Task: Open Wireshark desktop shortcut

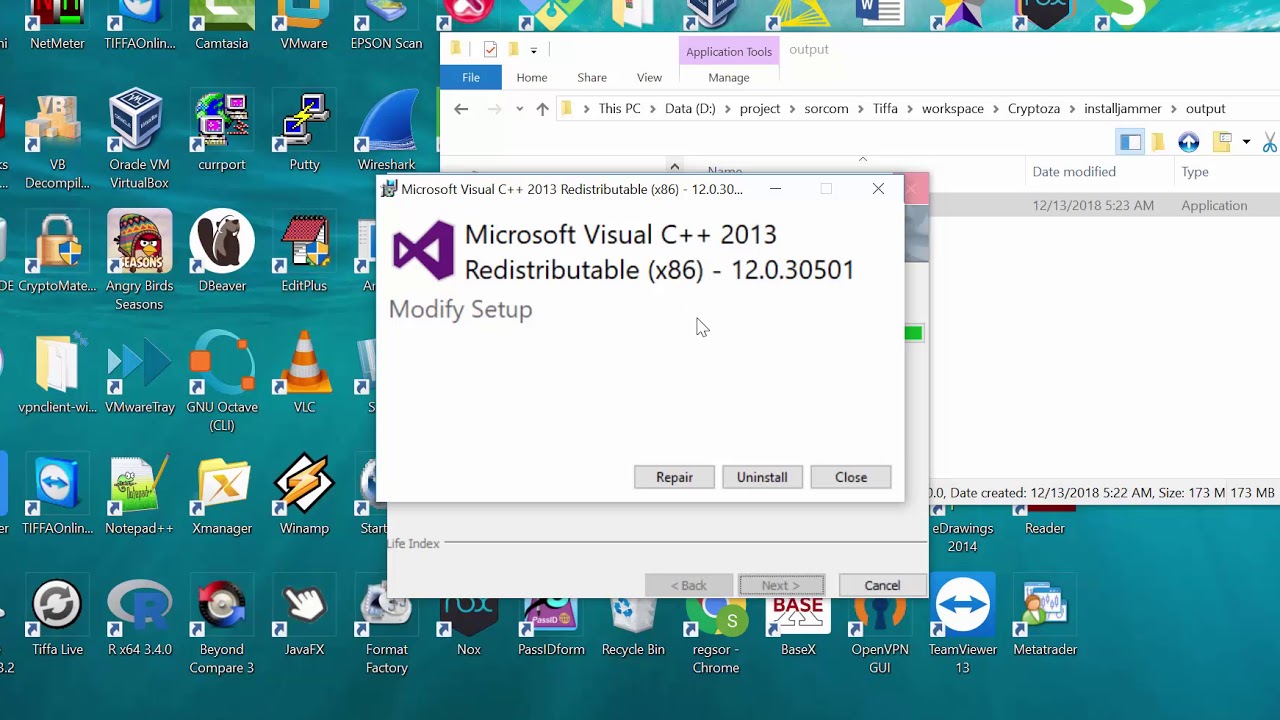Action: (386, 132)
